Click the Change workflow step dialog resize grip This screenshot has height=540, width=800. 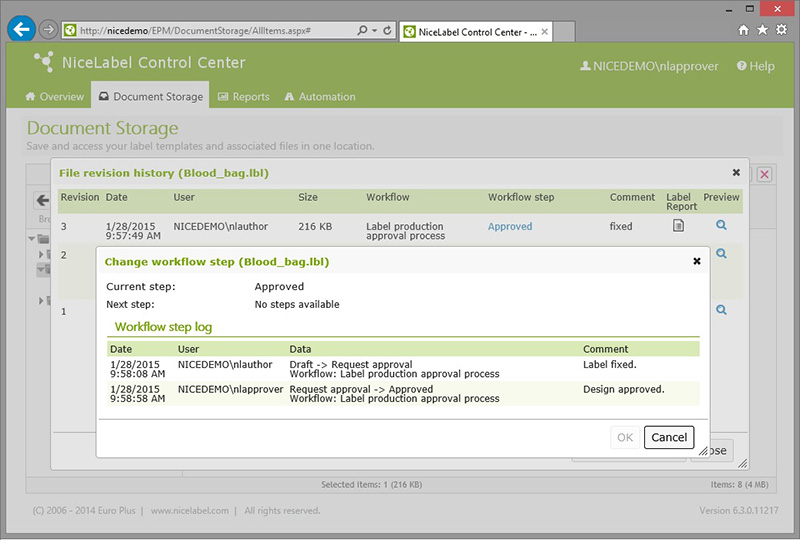point(703,451)
